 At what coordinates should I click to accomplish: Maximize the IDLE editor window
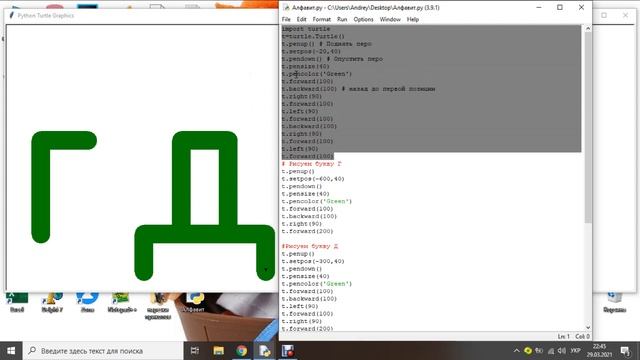[x=560, y=7]
